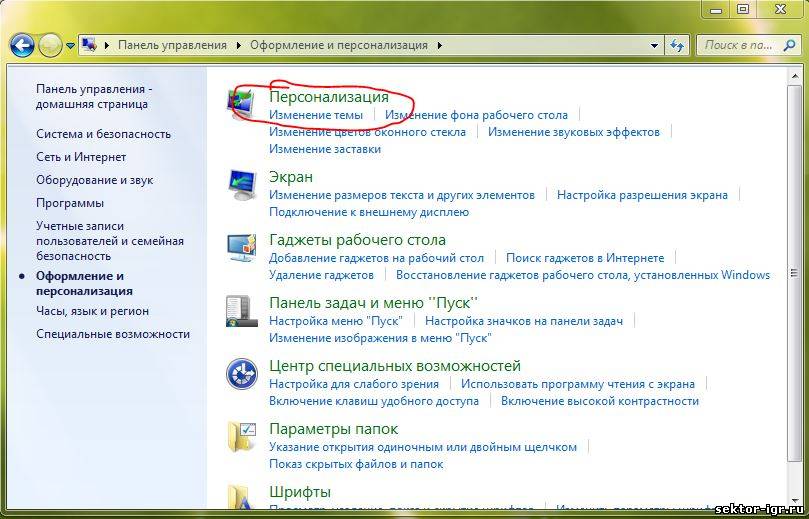Click the Гаджеты рабочего стола icon

[241, 248]
